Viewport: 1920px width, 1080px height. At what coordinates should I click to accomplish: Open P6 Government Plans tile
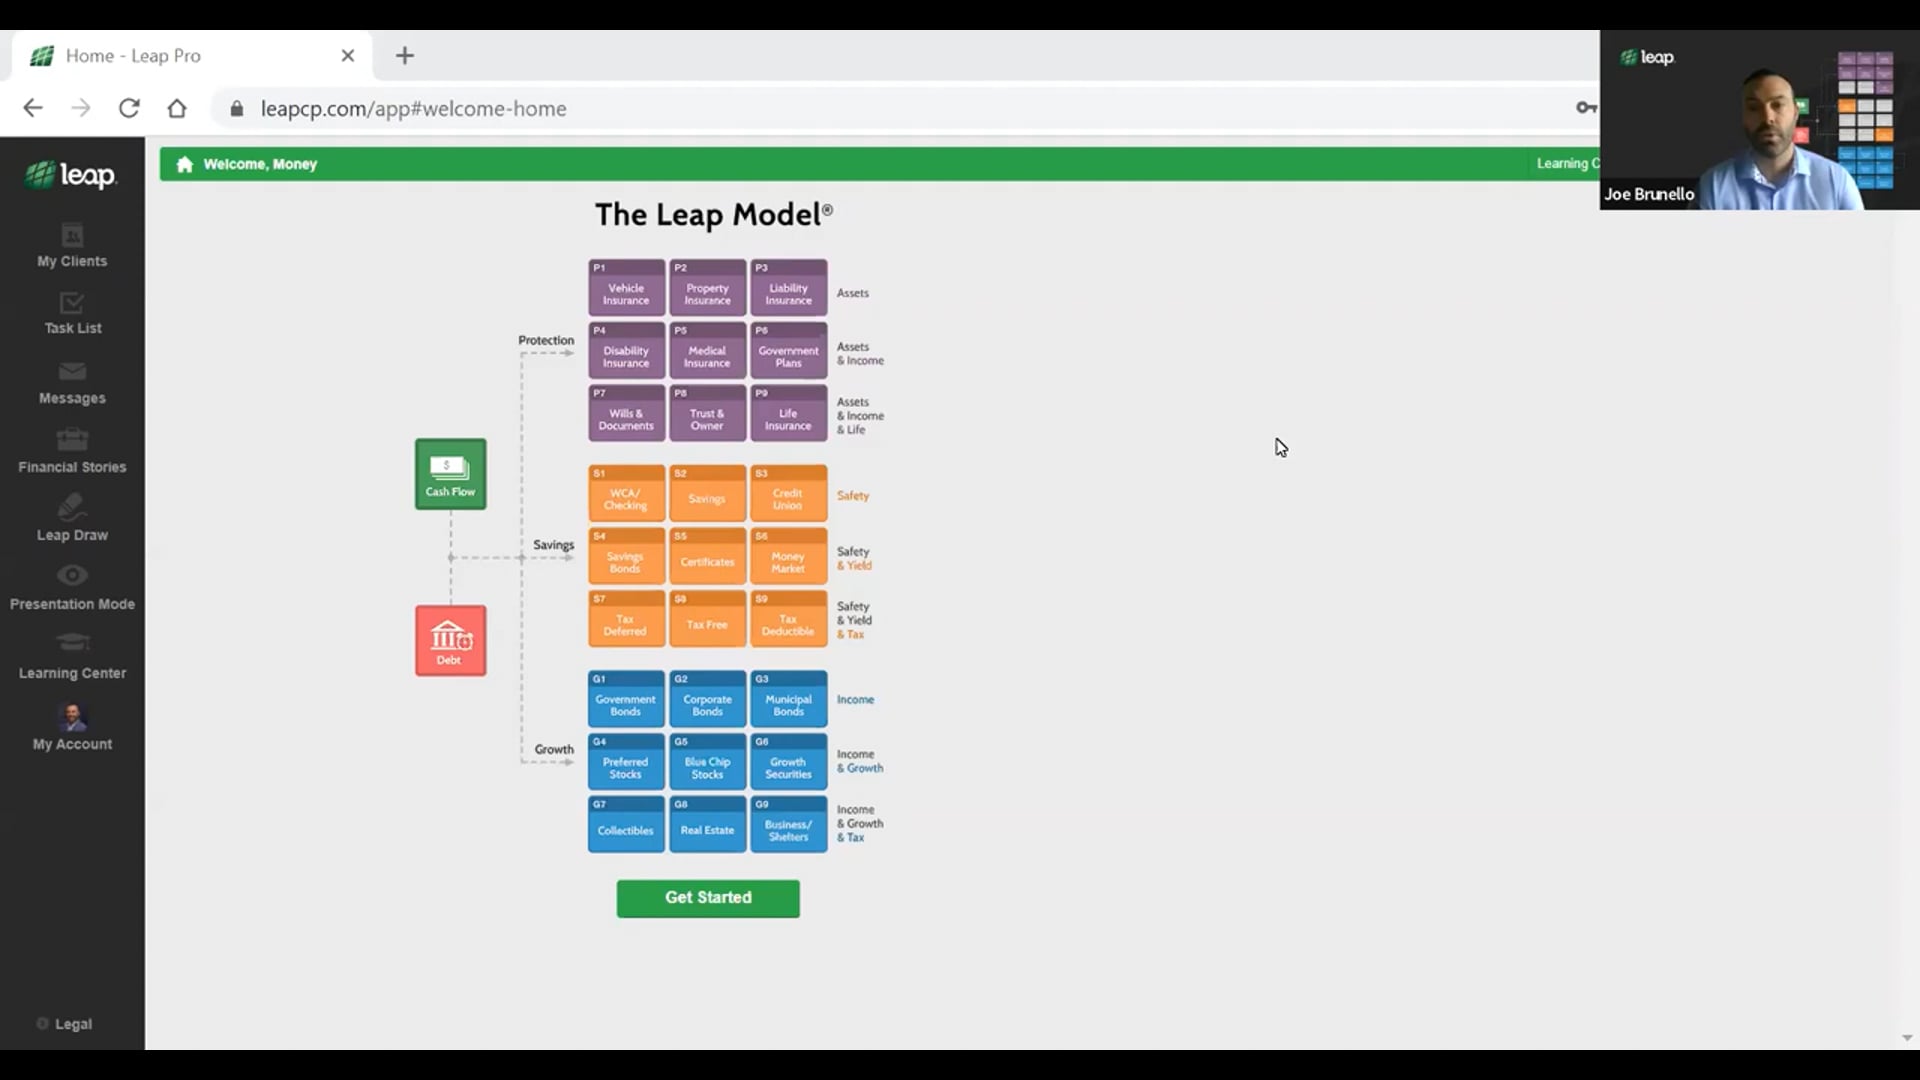[789, 351]
